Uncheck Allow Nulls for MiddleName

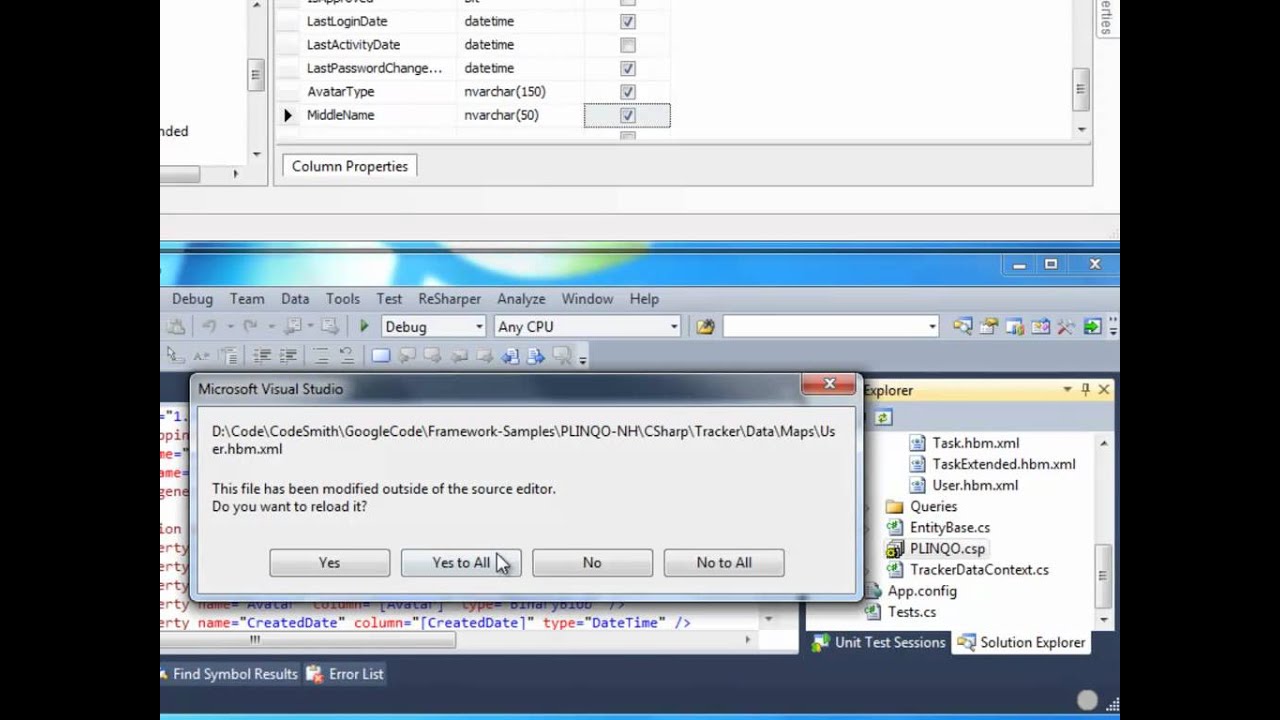[x=627, y=115]
